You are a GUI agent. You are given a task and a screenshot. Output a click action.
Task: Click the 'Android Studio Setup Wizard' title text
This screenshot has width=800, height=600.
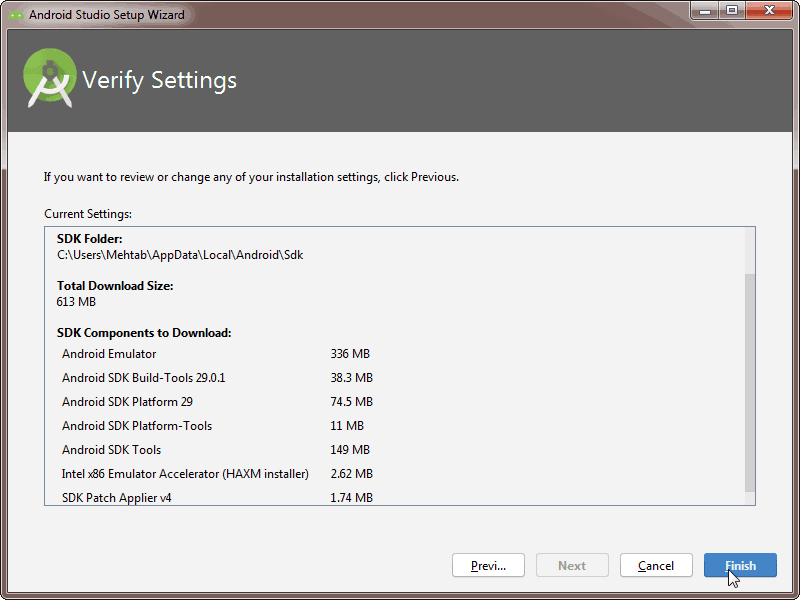coord(107,15)
